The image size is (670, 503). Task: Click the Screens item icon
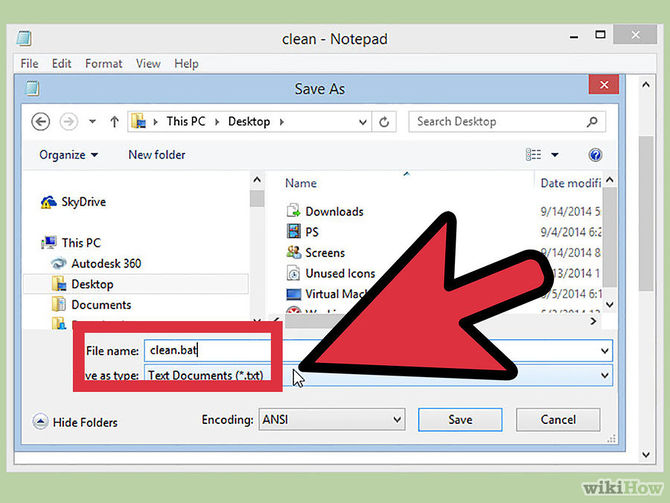[293, 253]
